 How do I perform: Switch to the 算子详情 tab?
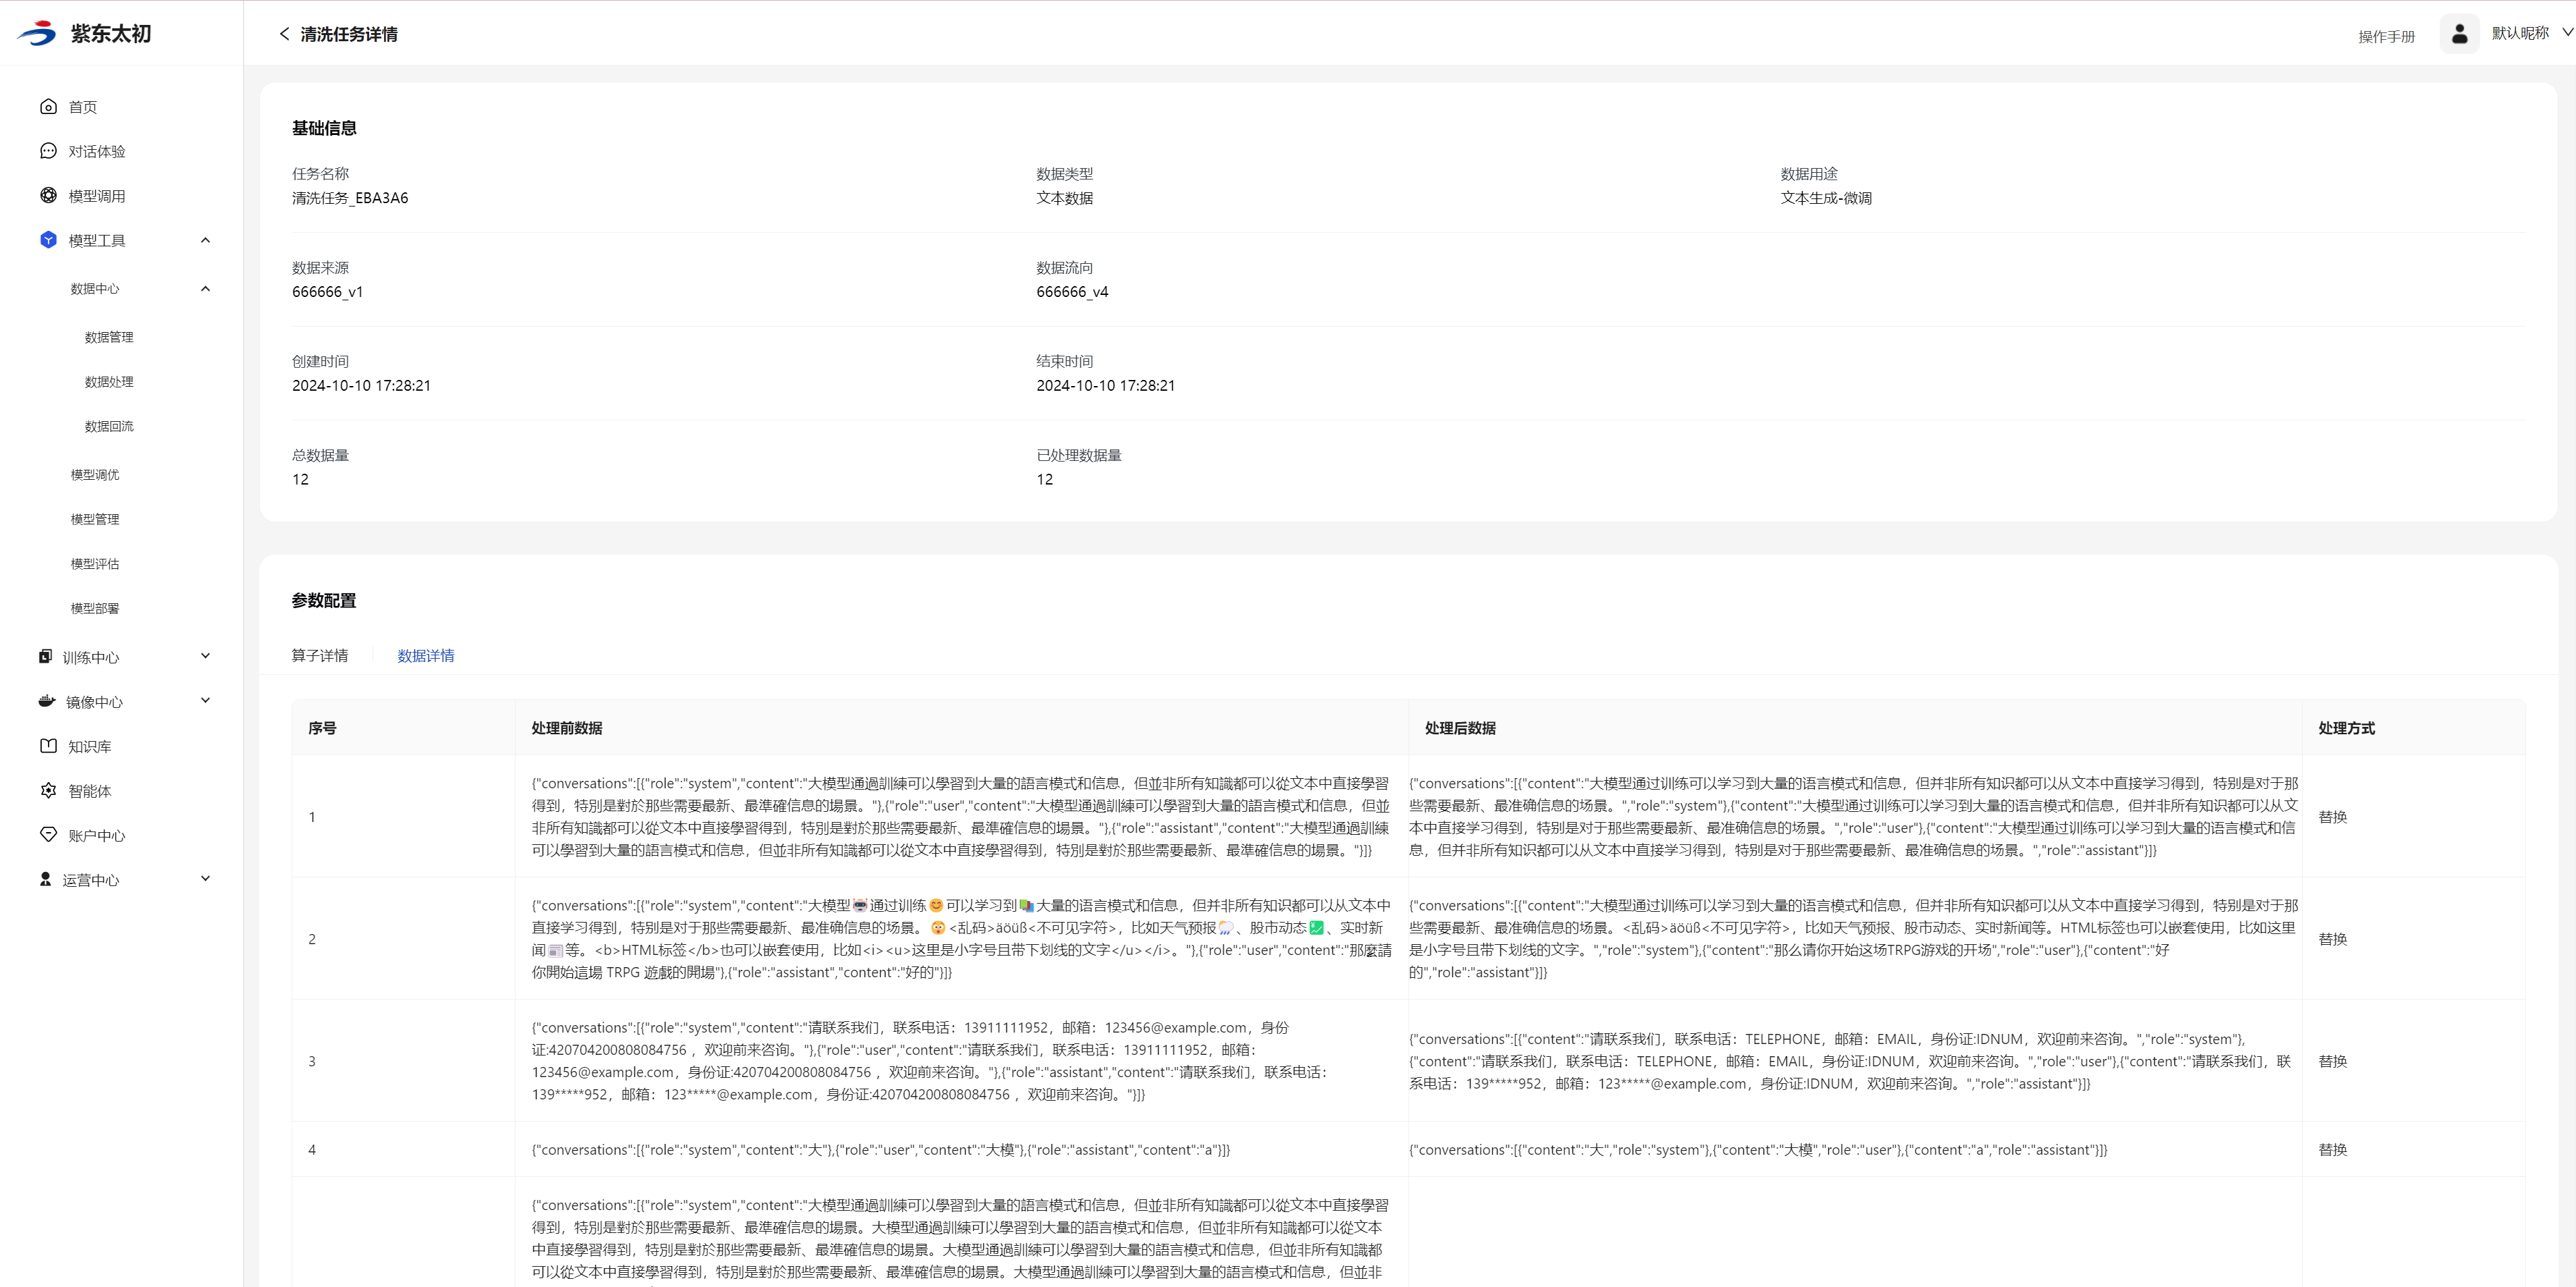click(x=320, y=656)
